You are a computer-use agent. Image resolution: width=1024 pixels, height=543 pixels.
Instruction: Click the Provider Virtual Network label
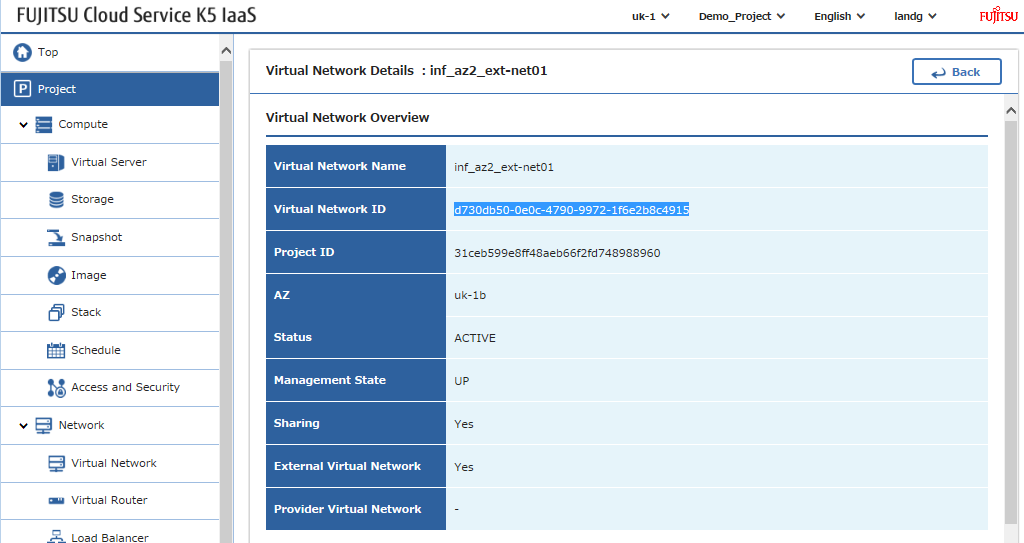coord(347,509)
